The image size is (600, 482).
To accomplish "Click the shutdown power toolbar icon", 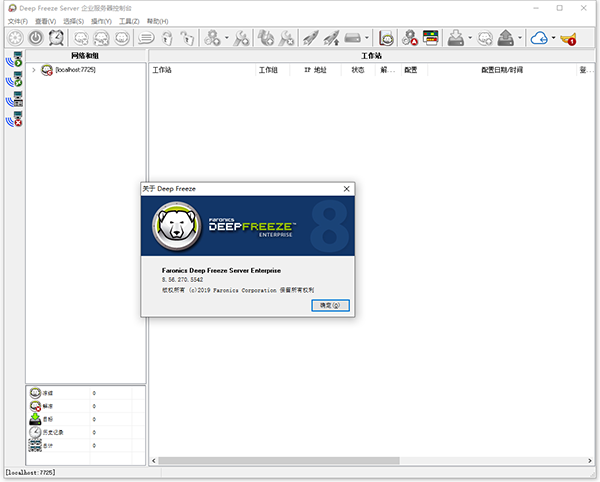I will tap(36, 38).
